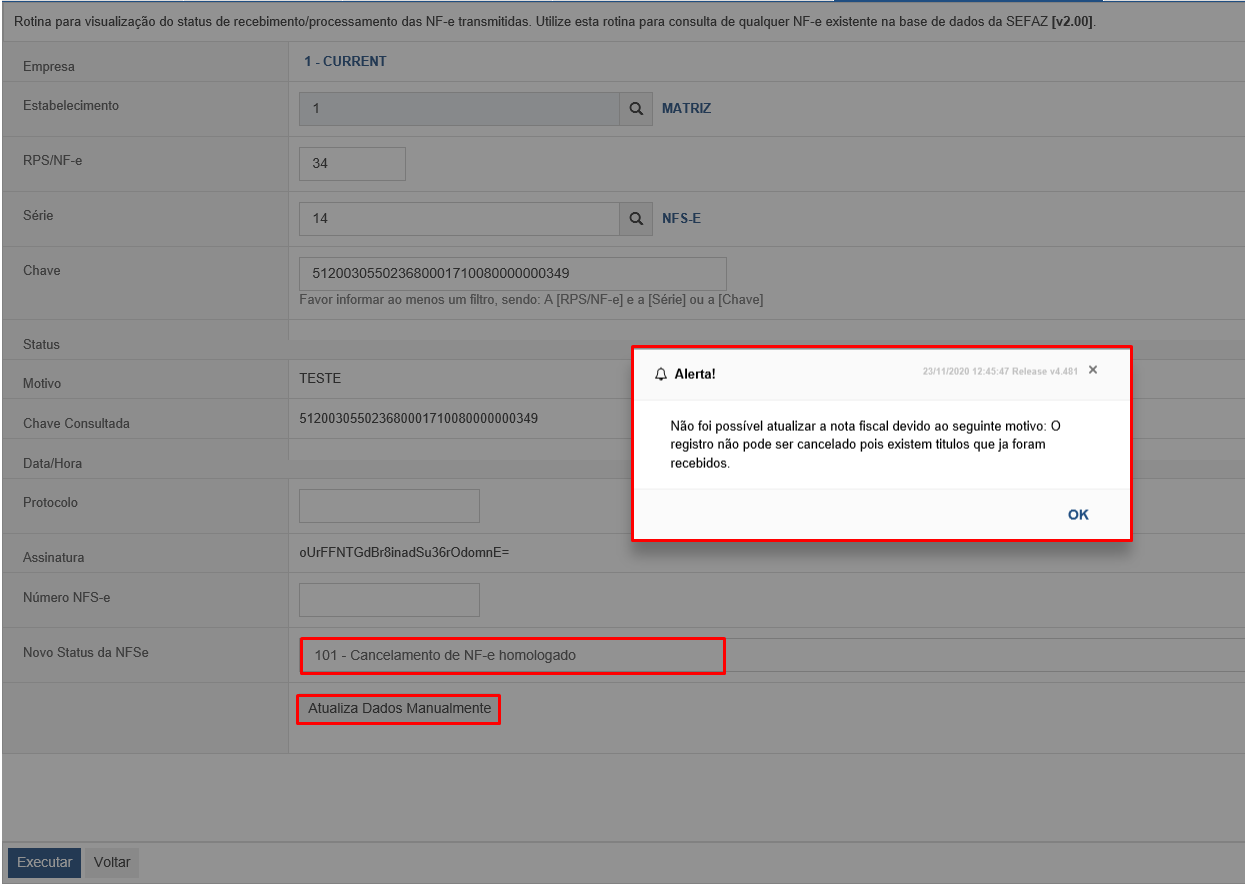Click the routine description text at the top
This screenshot has width=1245, height=885.
pos(555,21)
